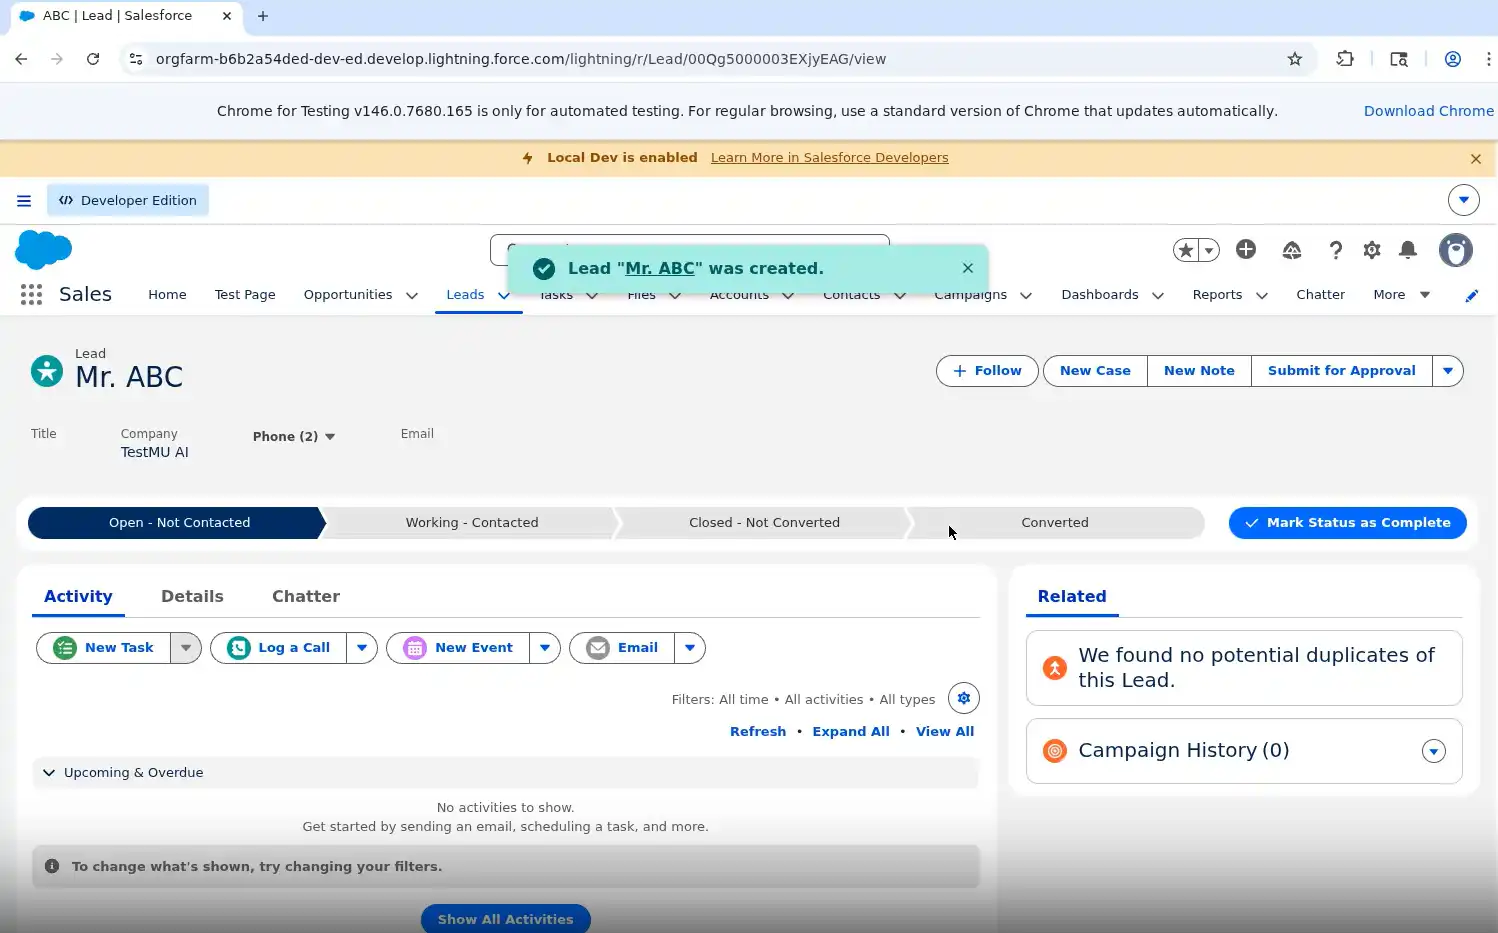Open the Notifications bell
Viewport: 1498px width, 933px height.
1408,250
